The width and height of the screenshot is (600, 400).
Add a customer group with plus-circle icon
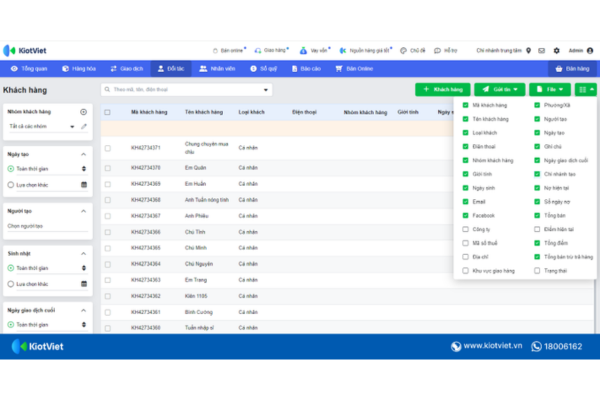(x=83, y=112)
